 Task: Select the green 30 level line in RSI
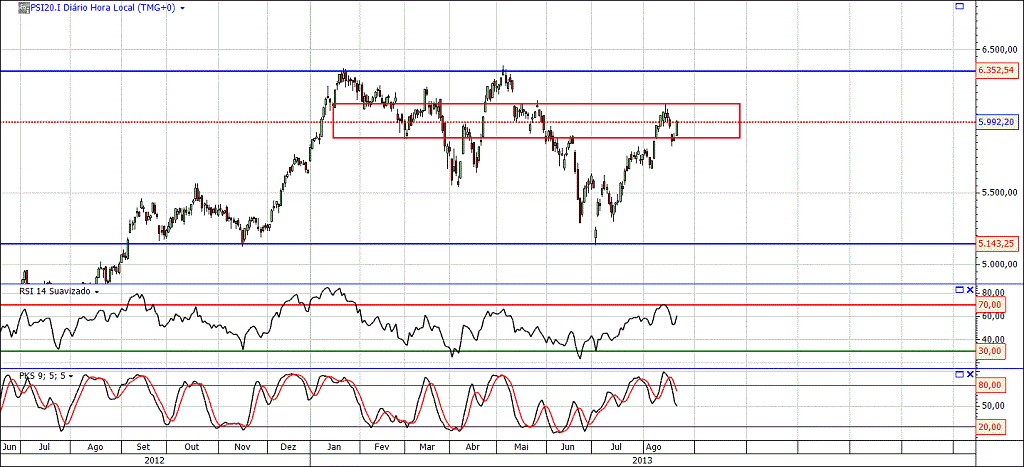pyautogui.click(x=487, y=351)
